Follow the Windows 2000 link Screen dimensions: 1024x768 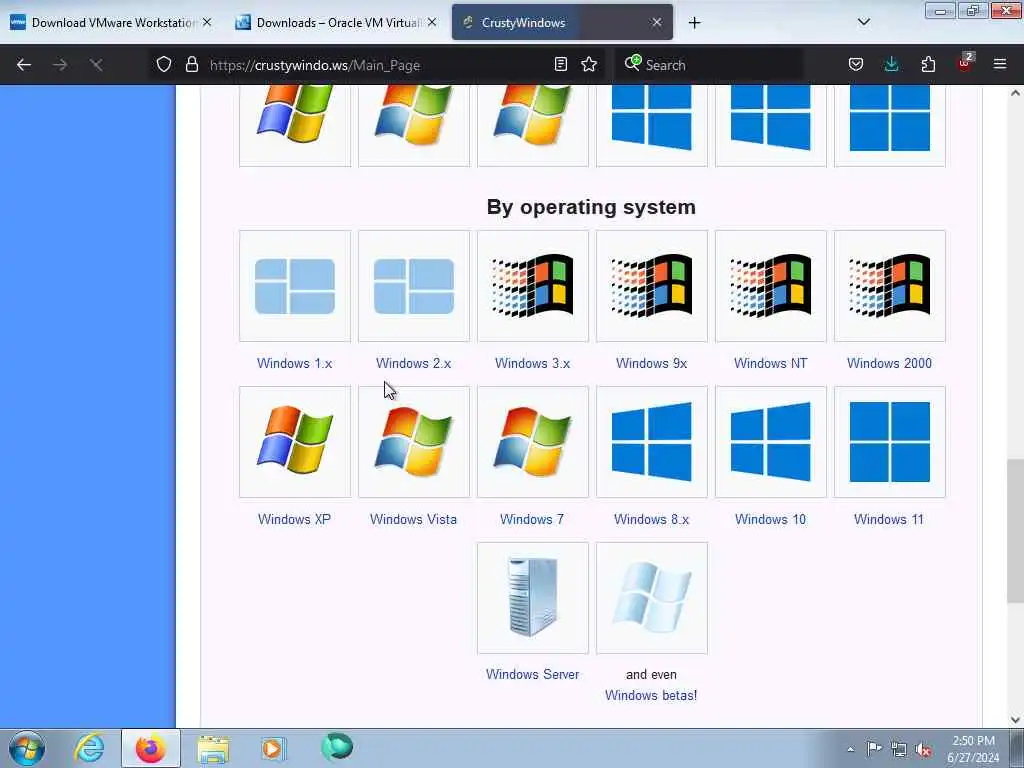point(889,363)
